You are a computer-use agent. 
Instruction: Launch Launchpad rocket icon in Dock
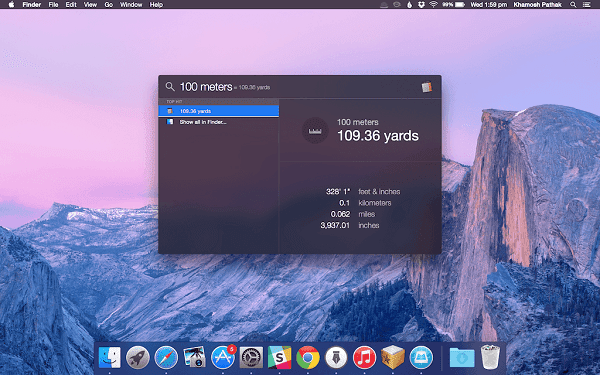pyautogui.click(x=138, y=358)
